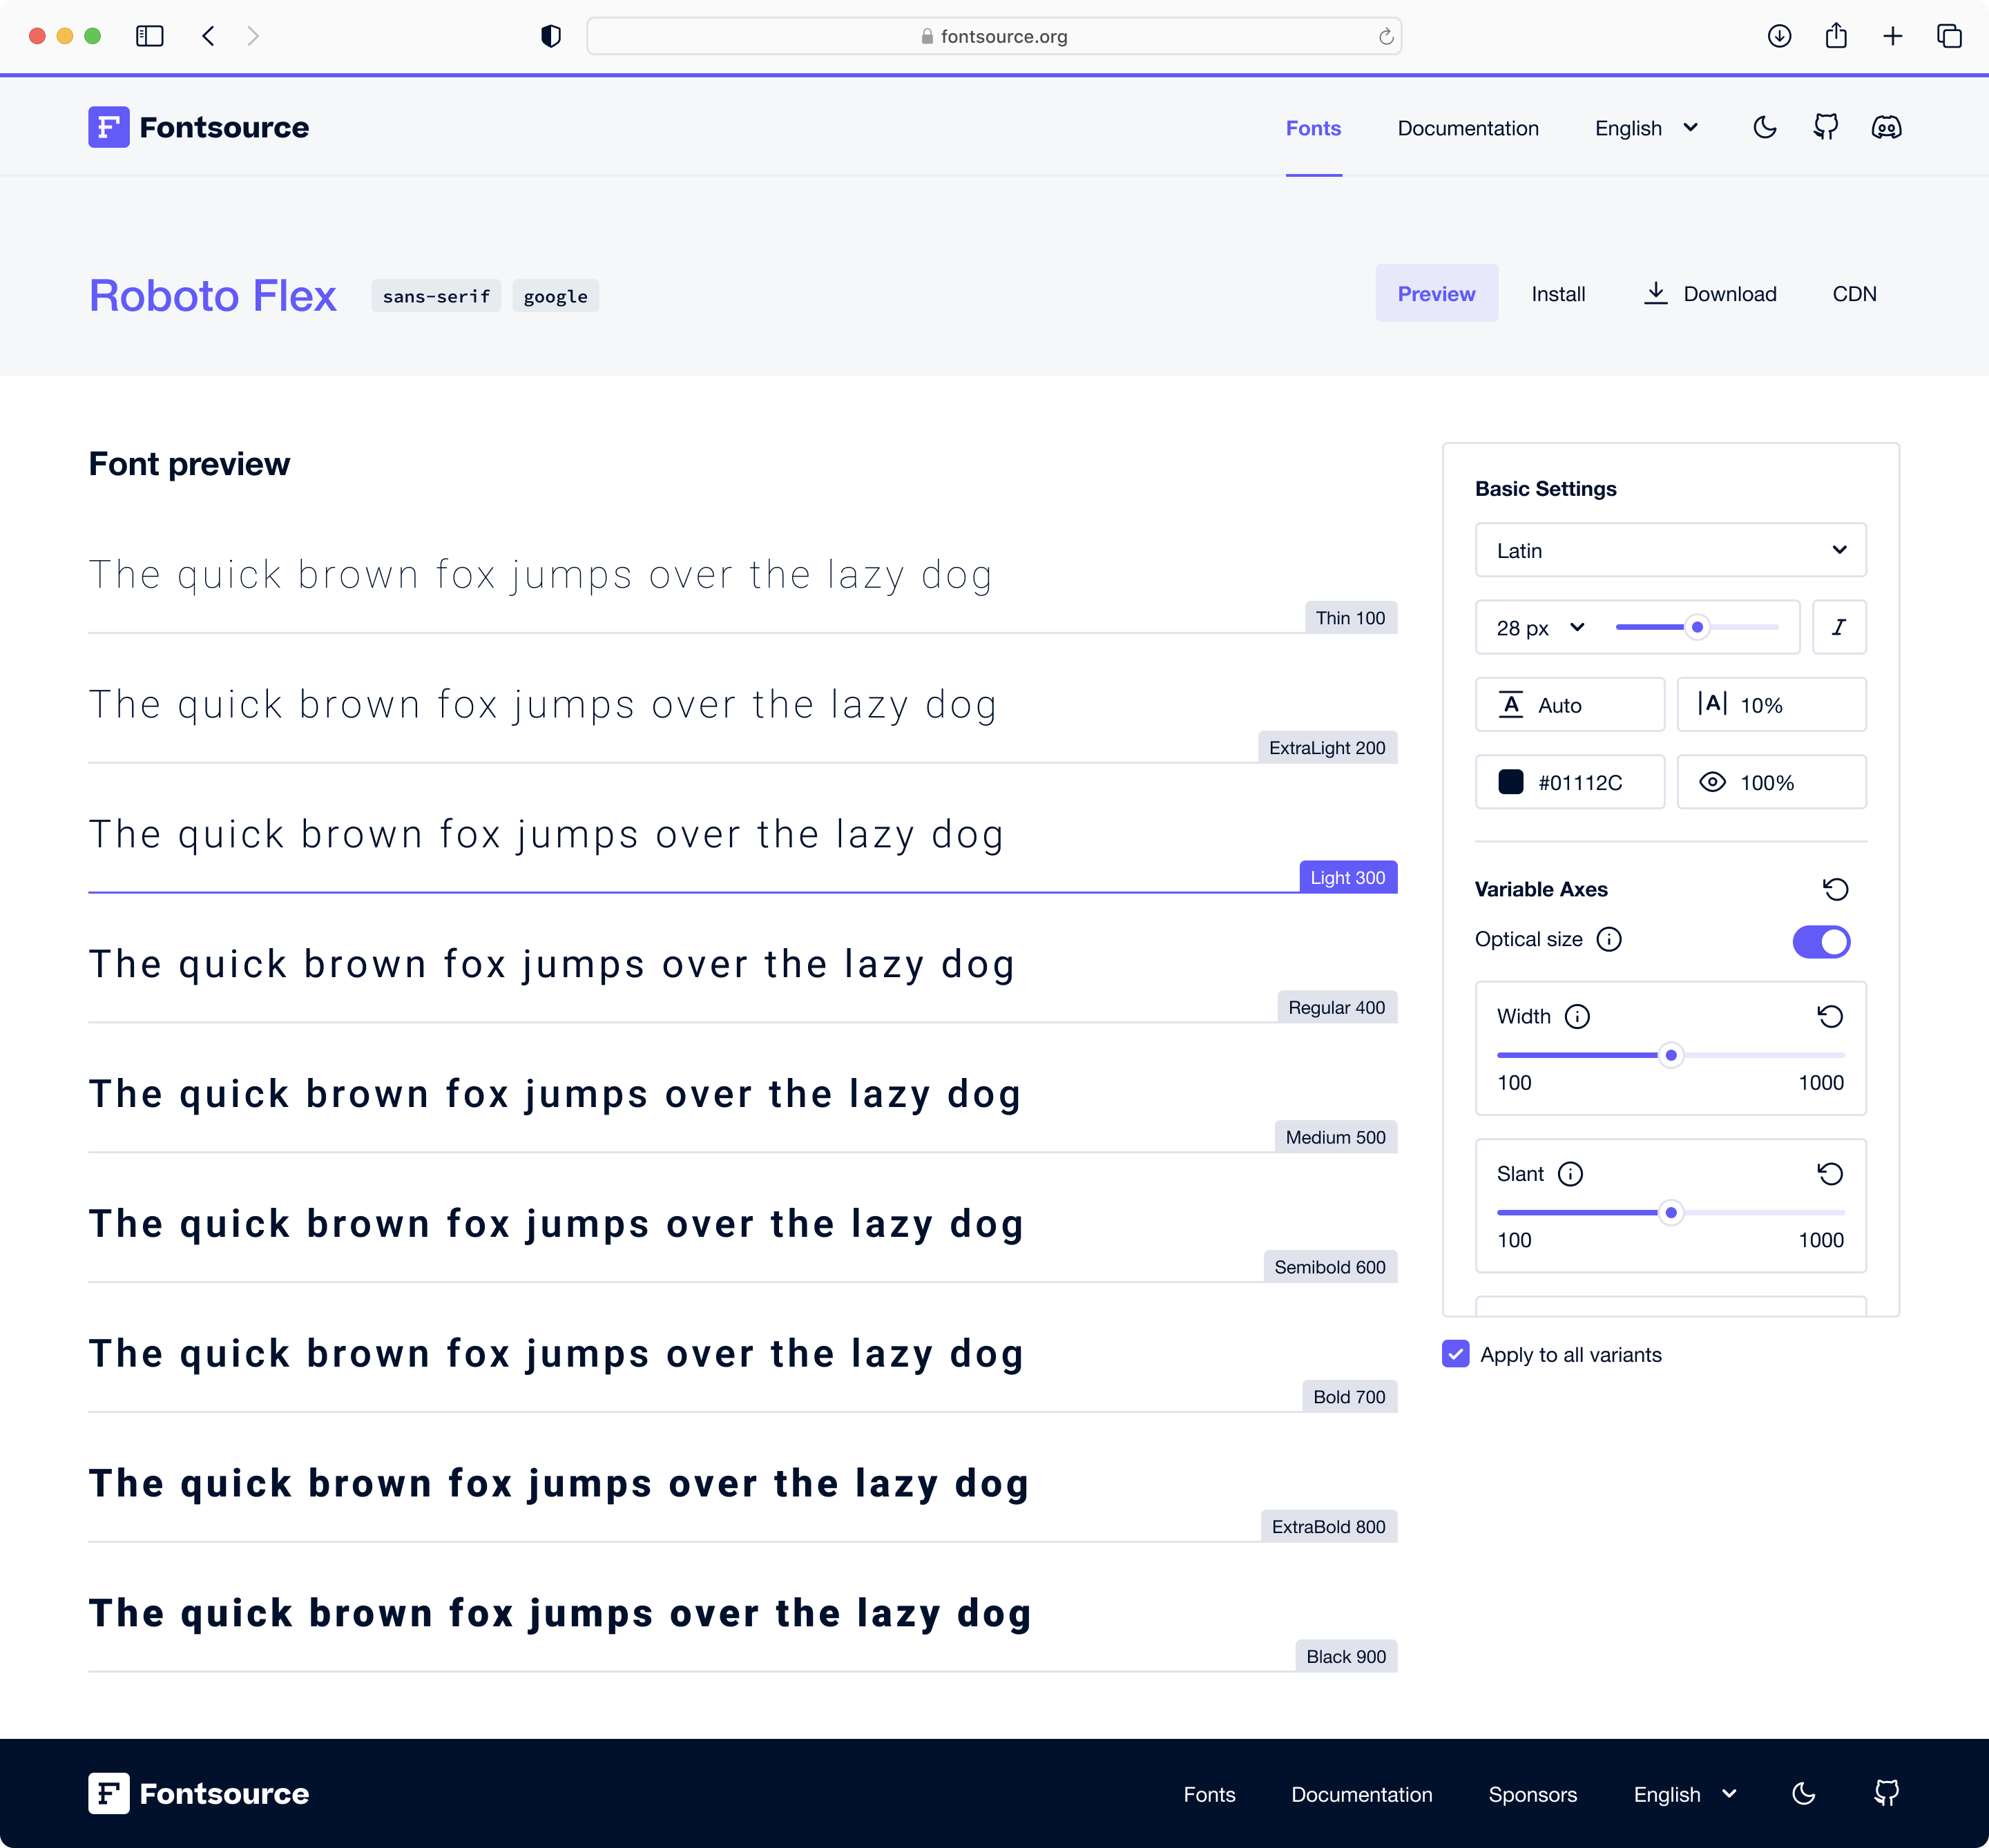Click the Slant axis slider
1989x1848 pixels.
click(1670, 1212)
